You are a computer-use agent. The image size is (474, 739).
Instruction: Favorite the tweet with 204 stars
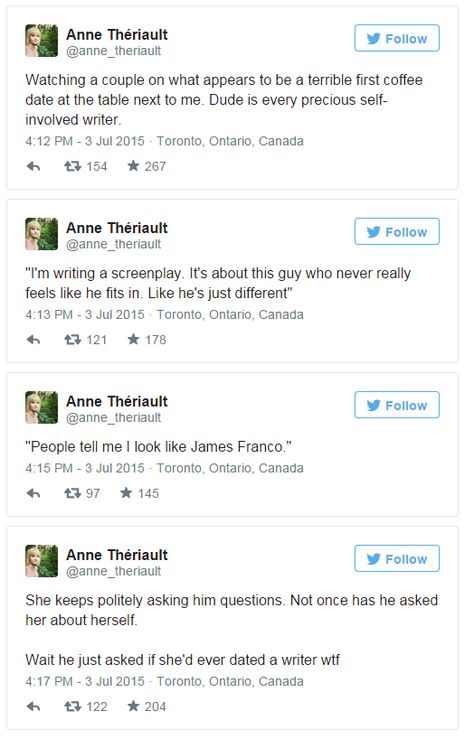(x=133, y=706)
